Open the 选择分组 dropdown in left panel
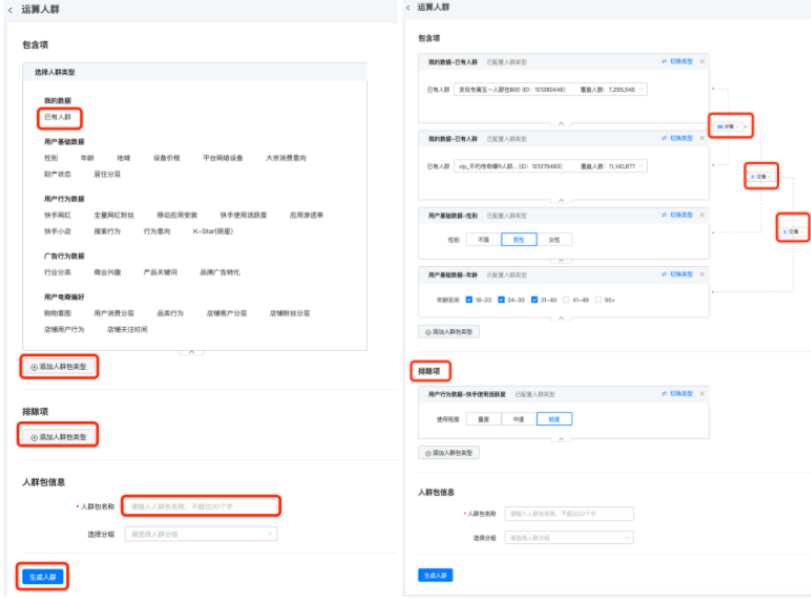 [198, 534]
